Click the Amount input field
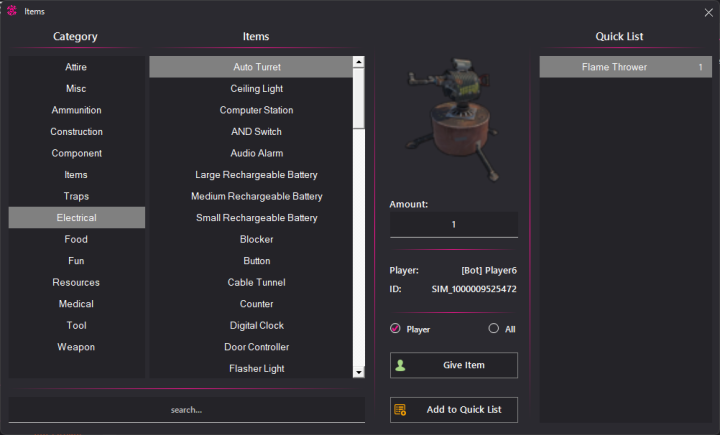720x435 pixels. point(454,225)
